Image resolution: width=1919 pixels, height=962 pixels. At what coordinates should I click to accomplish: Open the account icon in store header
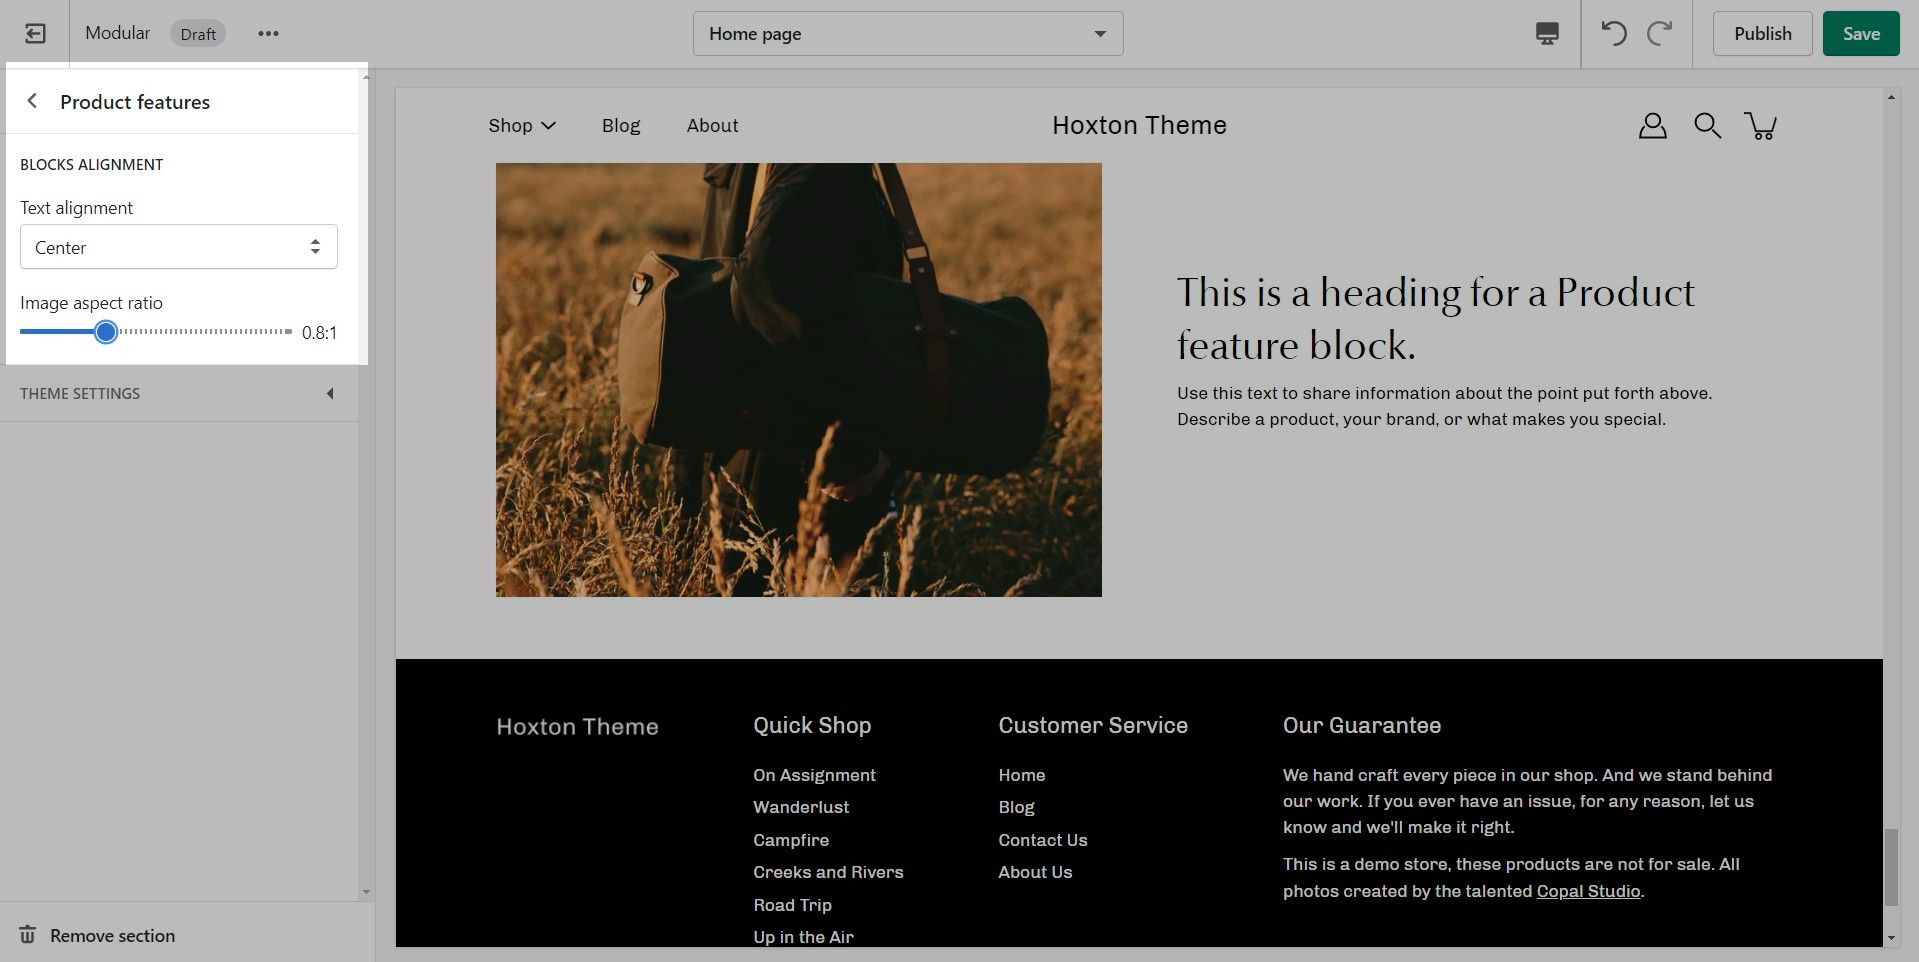[1652, 126]
